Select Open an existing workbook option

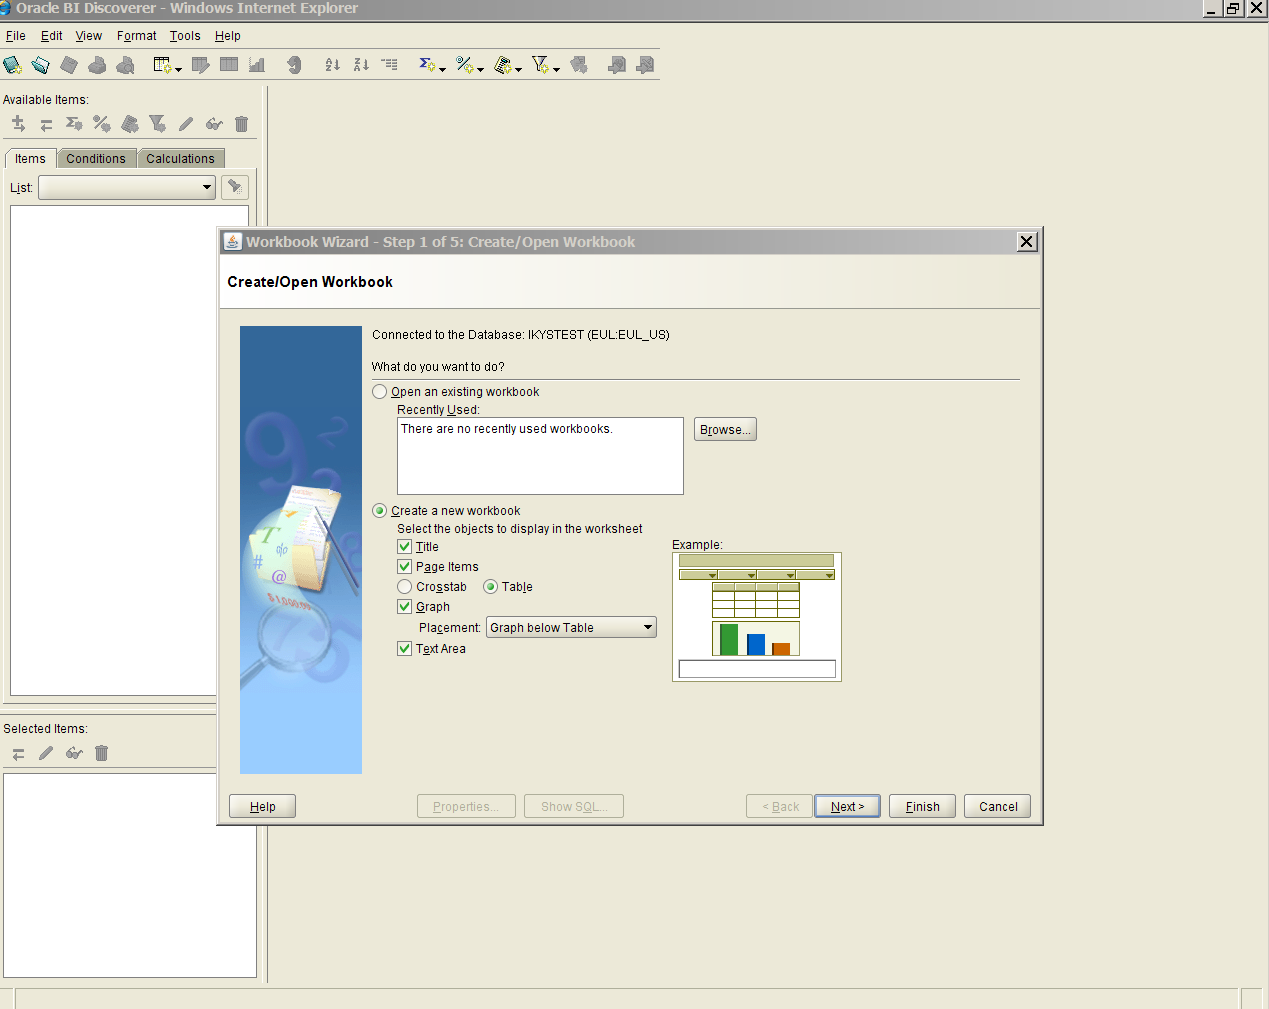(x=380, y=392)
